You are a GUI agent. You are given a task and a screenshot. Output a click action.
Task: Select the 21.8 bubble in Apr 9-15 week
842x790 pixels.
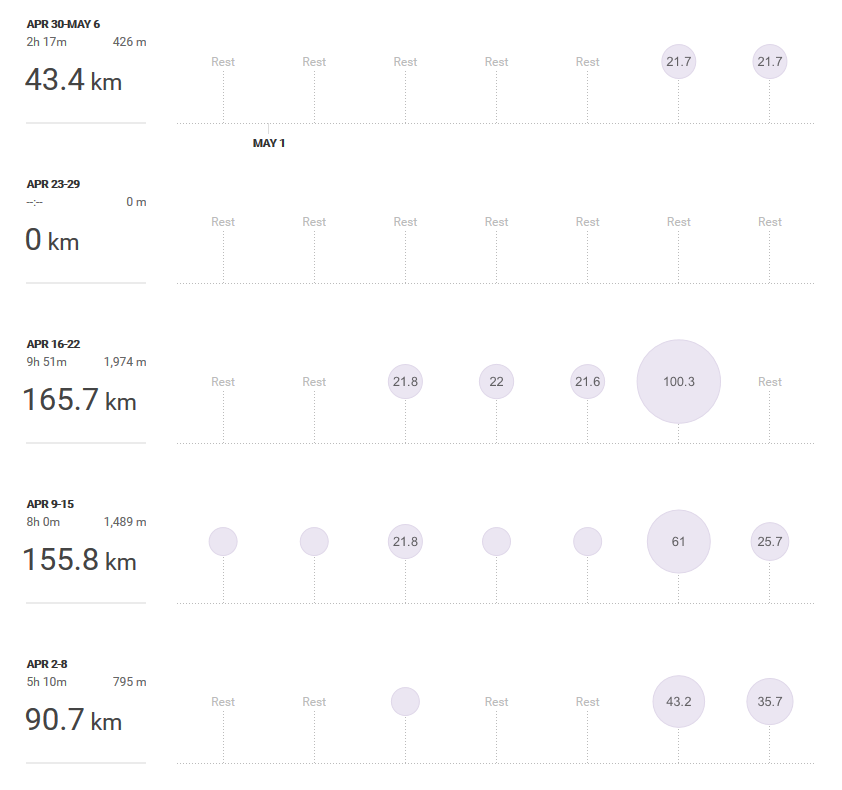[x=405, y=542]
